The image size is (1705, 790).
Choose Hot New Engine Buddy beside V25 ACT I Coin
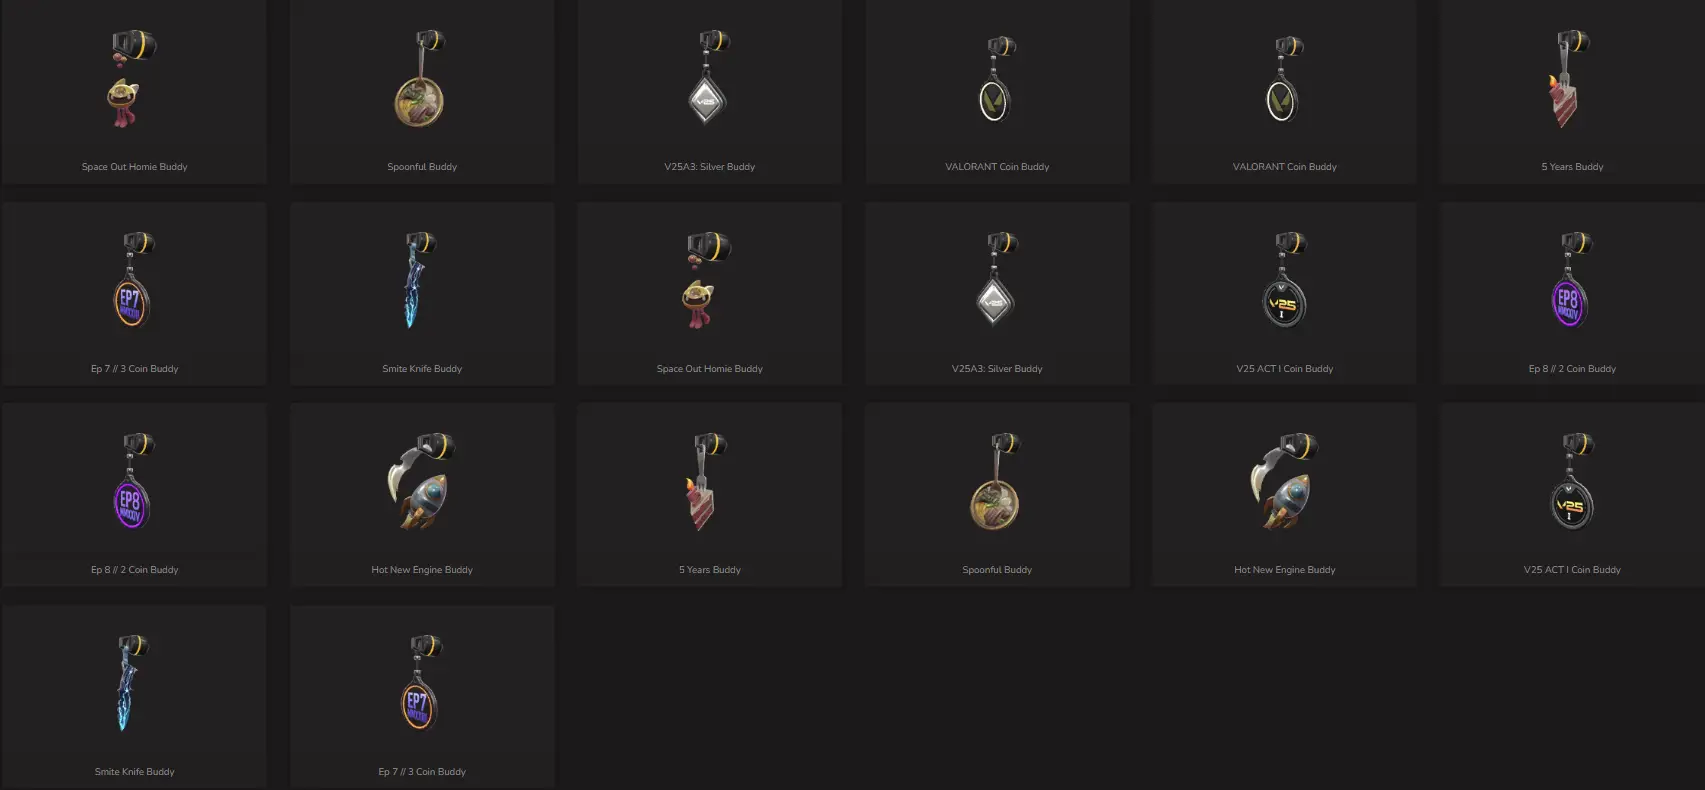pos(1284,495)
